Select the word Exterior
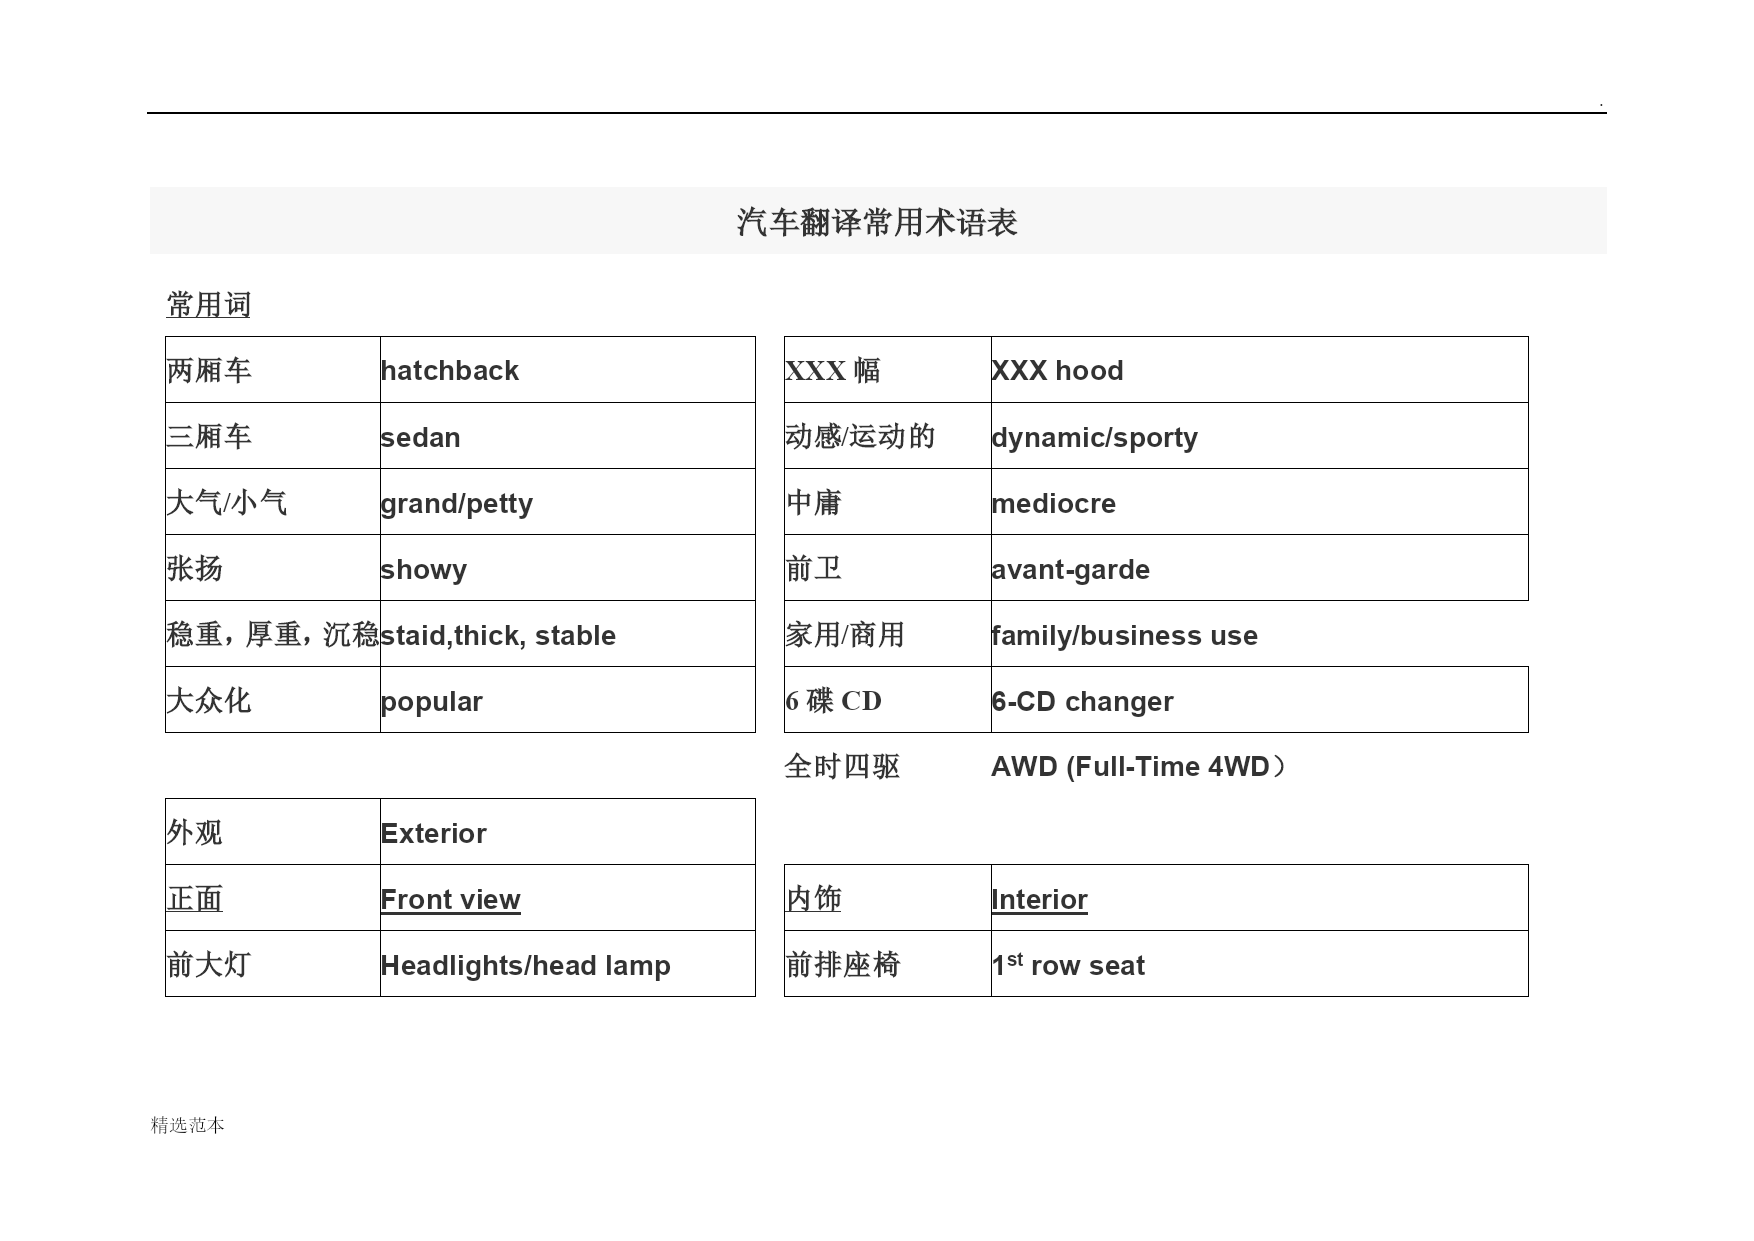Viewport: 1754px width, 1241px height. click(433, 834)
